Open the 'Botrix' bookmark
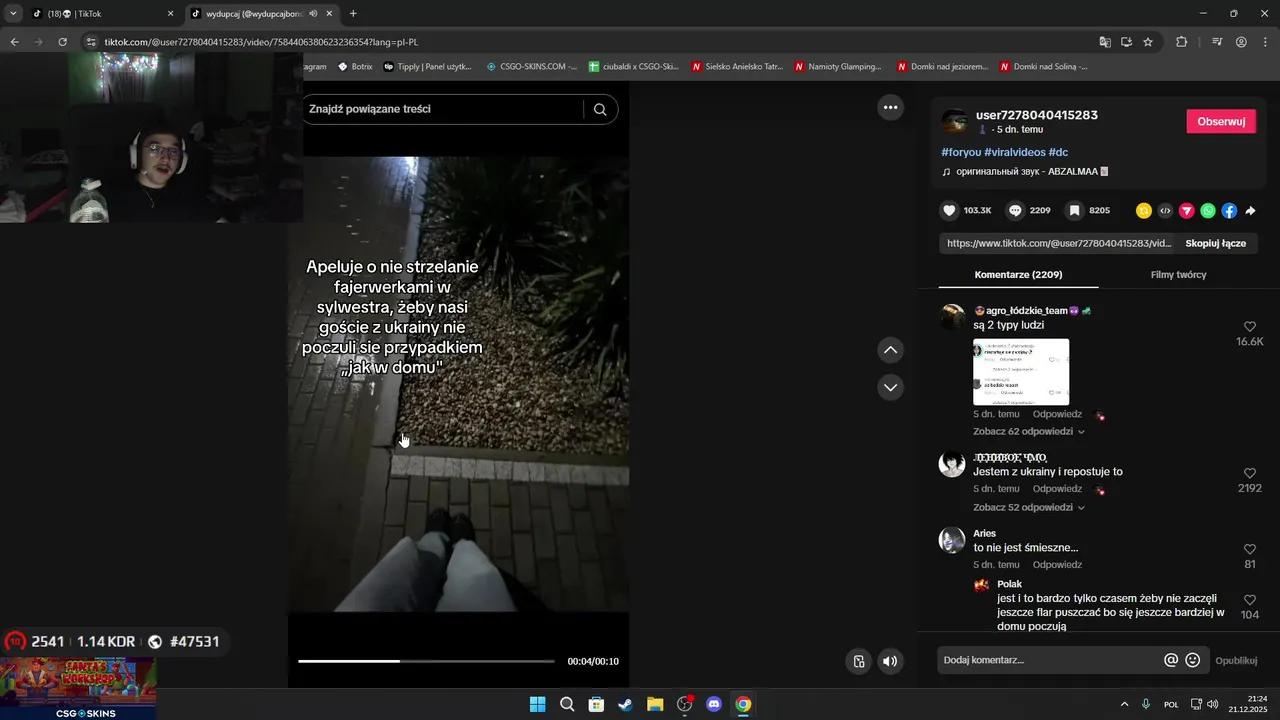 355,67
